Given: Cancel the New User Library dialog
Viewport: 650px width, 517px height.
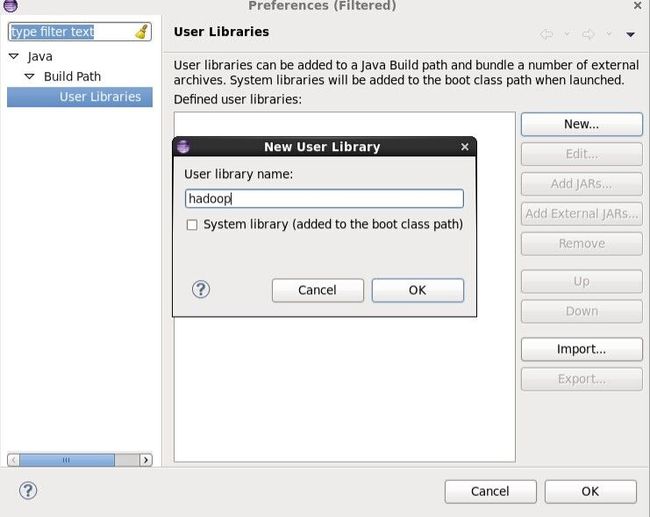Looking at the screenshot, I should point(318,290).
